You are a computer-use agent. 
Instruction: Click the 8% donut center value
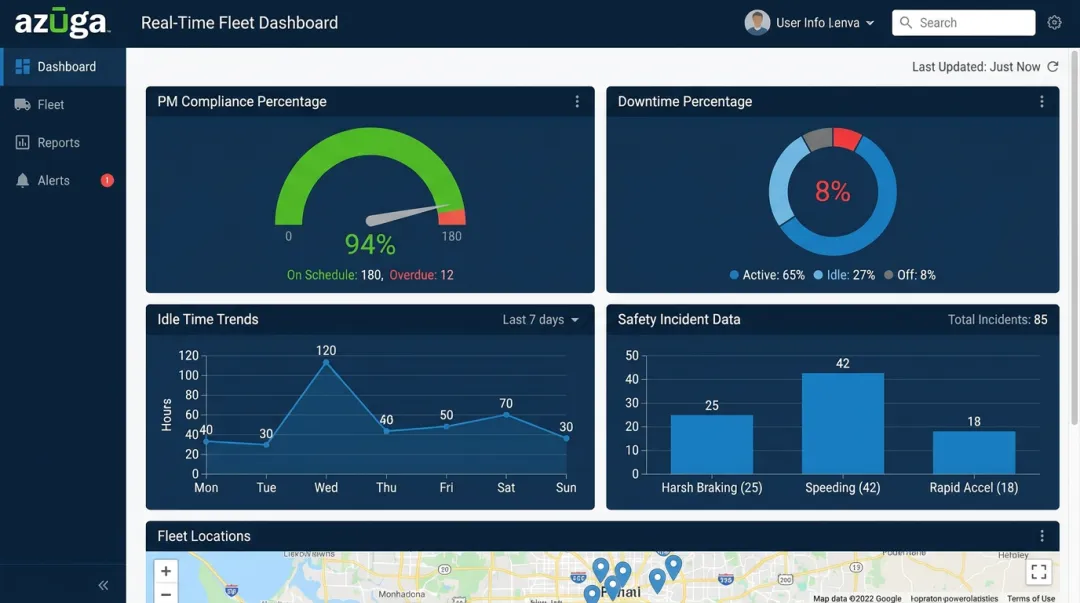pos(833,191)
